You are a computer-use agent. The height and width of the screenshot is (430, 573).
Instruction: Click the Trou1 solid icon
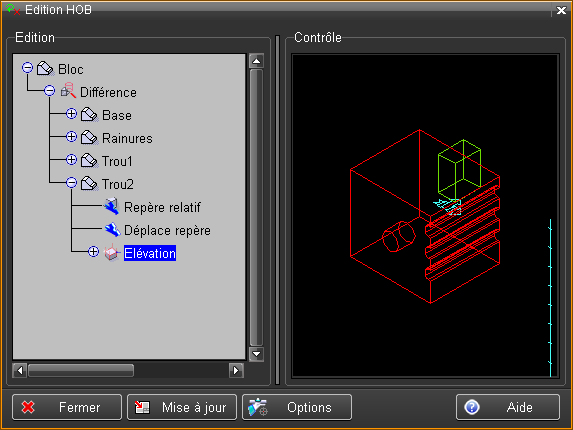(x=89, y=161)
